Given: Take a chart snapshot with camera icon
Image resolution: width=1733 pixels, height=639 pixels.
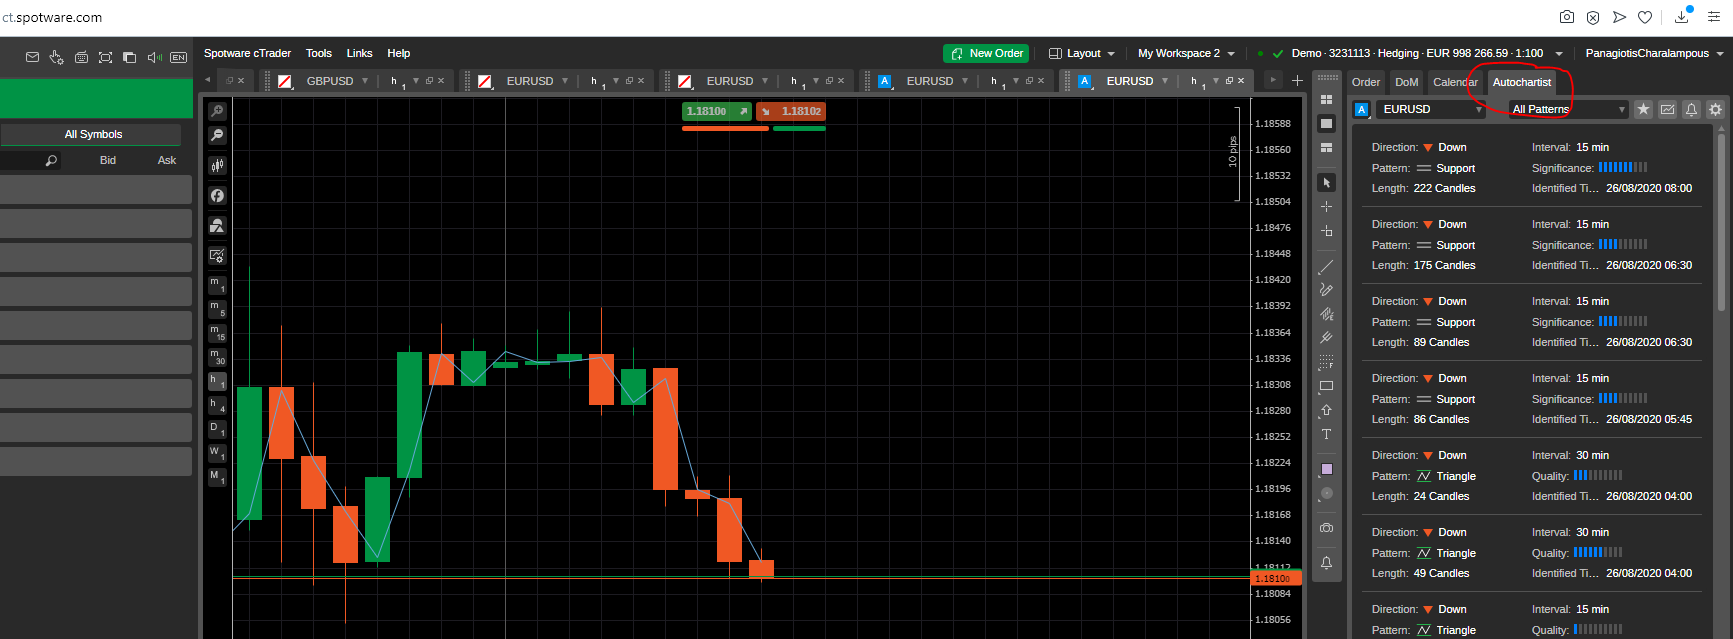Looking at the screenshot, I should click(1326, 528).
